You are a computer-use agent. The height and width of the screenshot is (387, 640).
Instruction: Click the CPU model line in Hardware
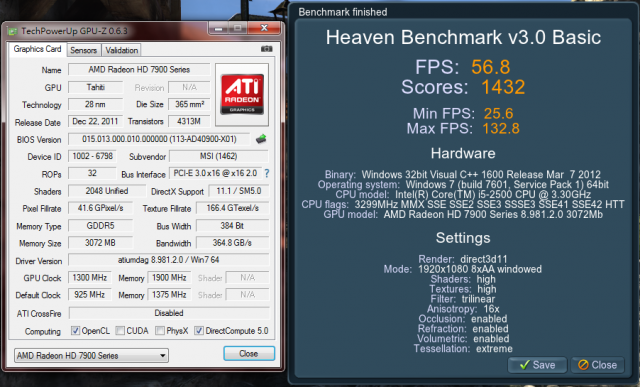(x=463, y=195)
